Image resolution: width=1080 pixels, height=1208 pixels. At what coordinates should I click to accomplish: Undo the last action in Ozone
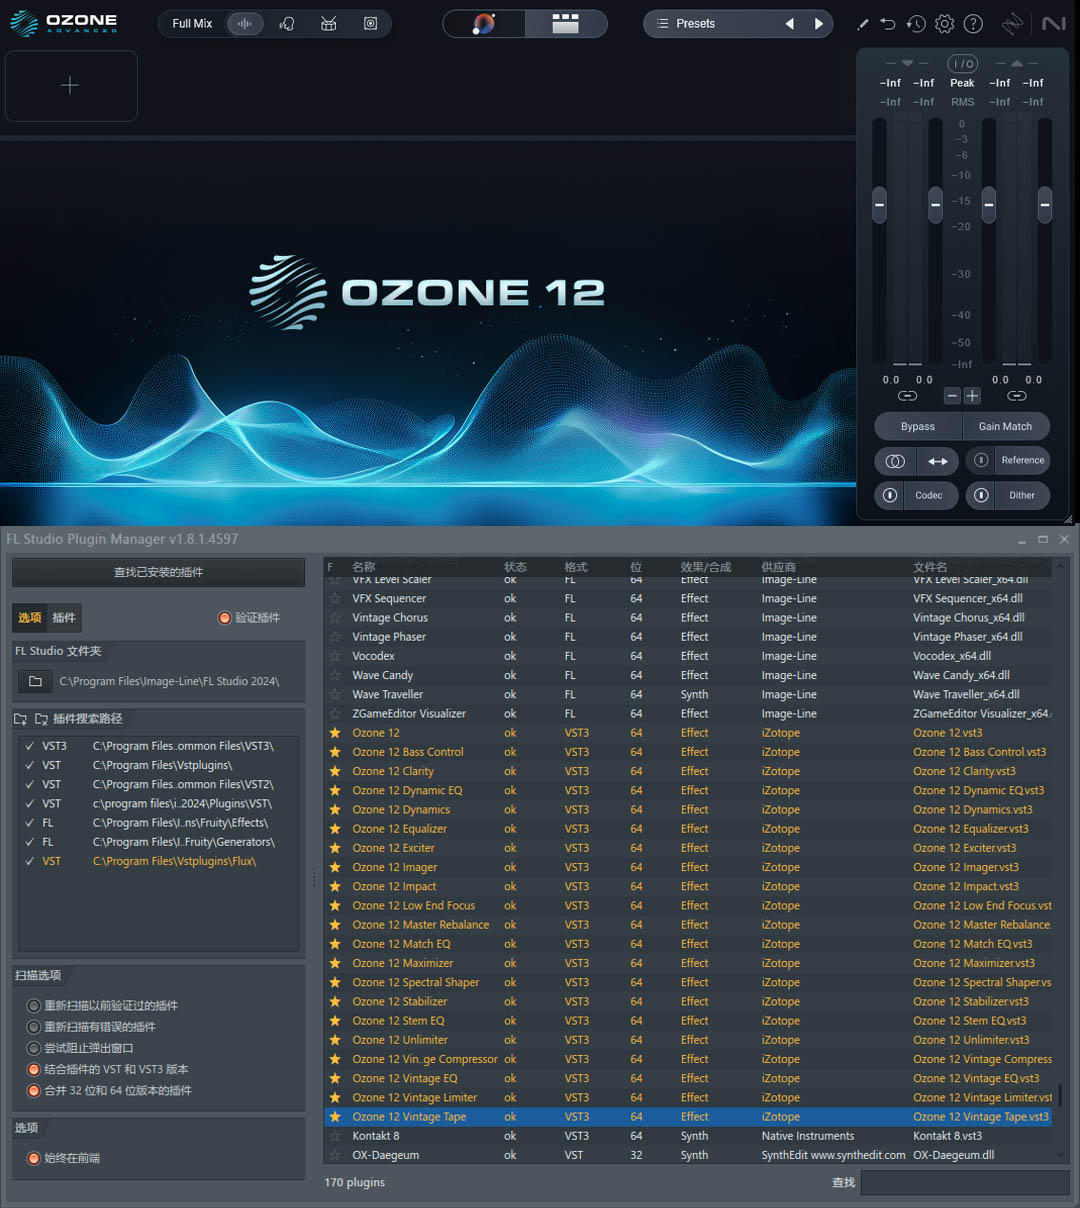point(888,24)
